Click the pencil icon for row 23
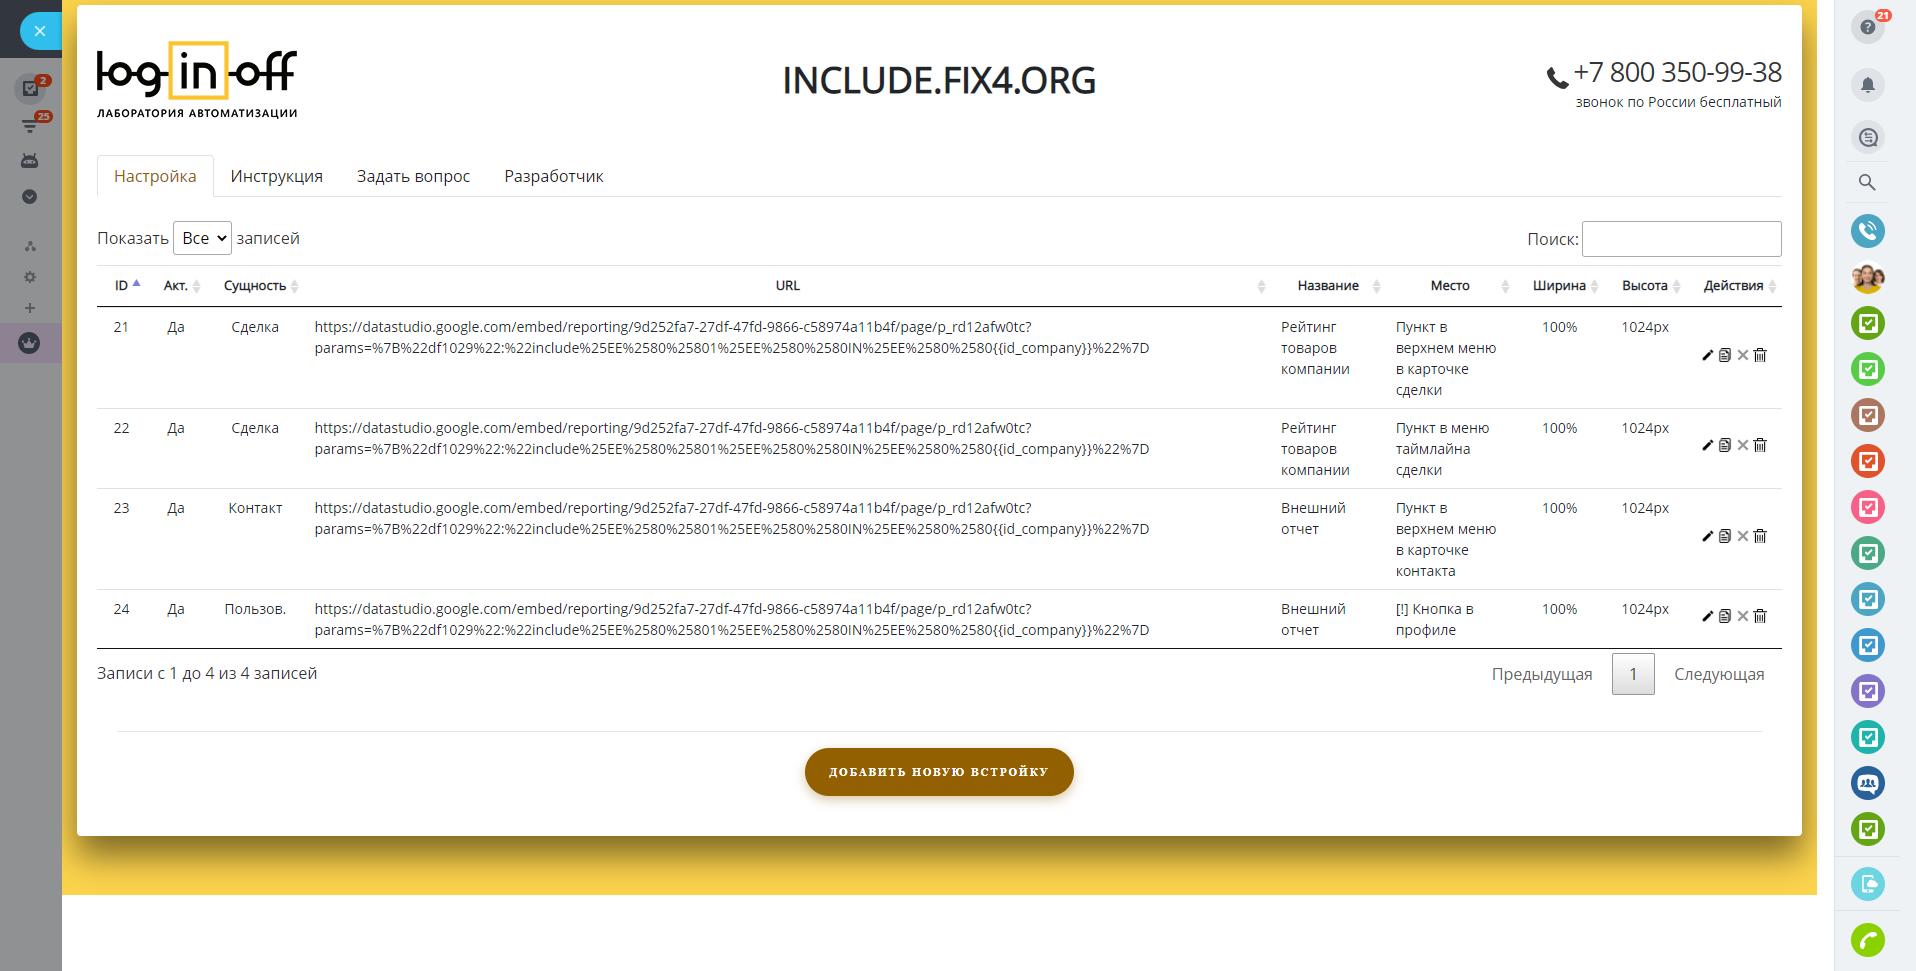 1707,537
